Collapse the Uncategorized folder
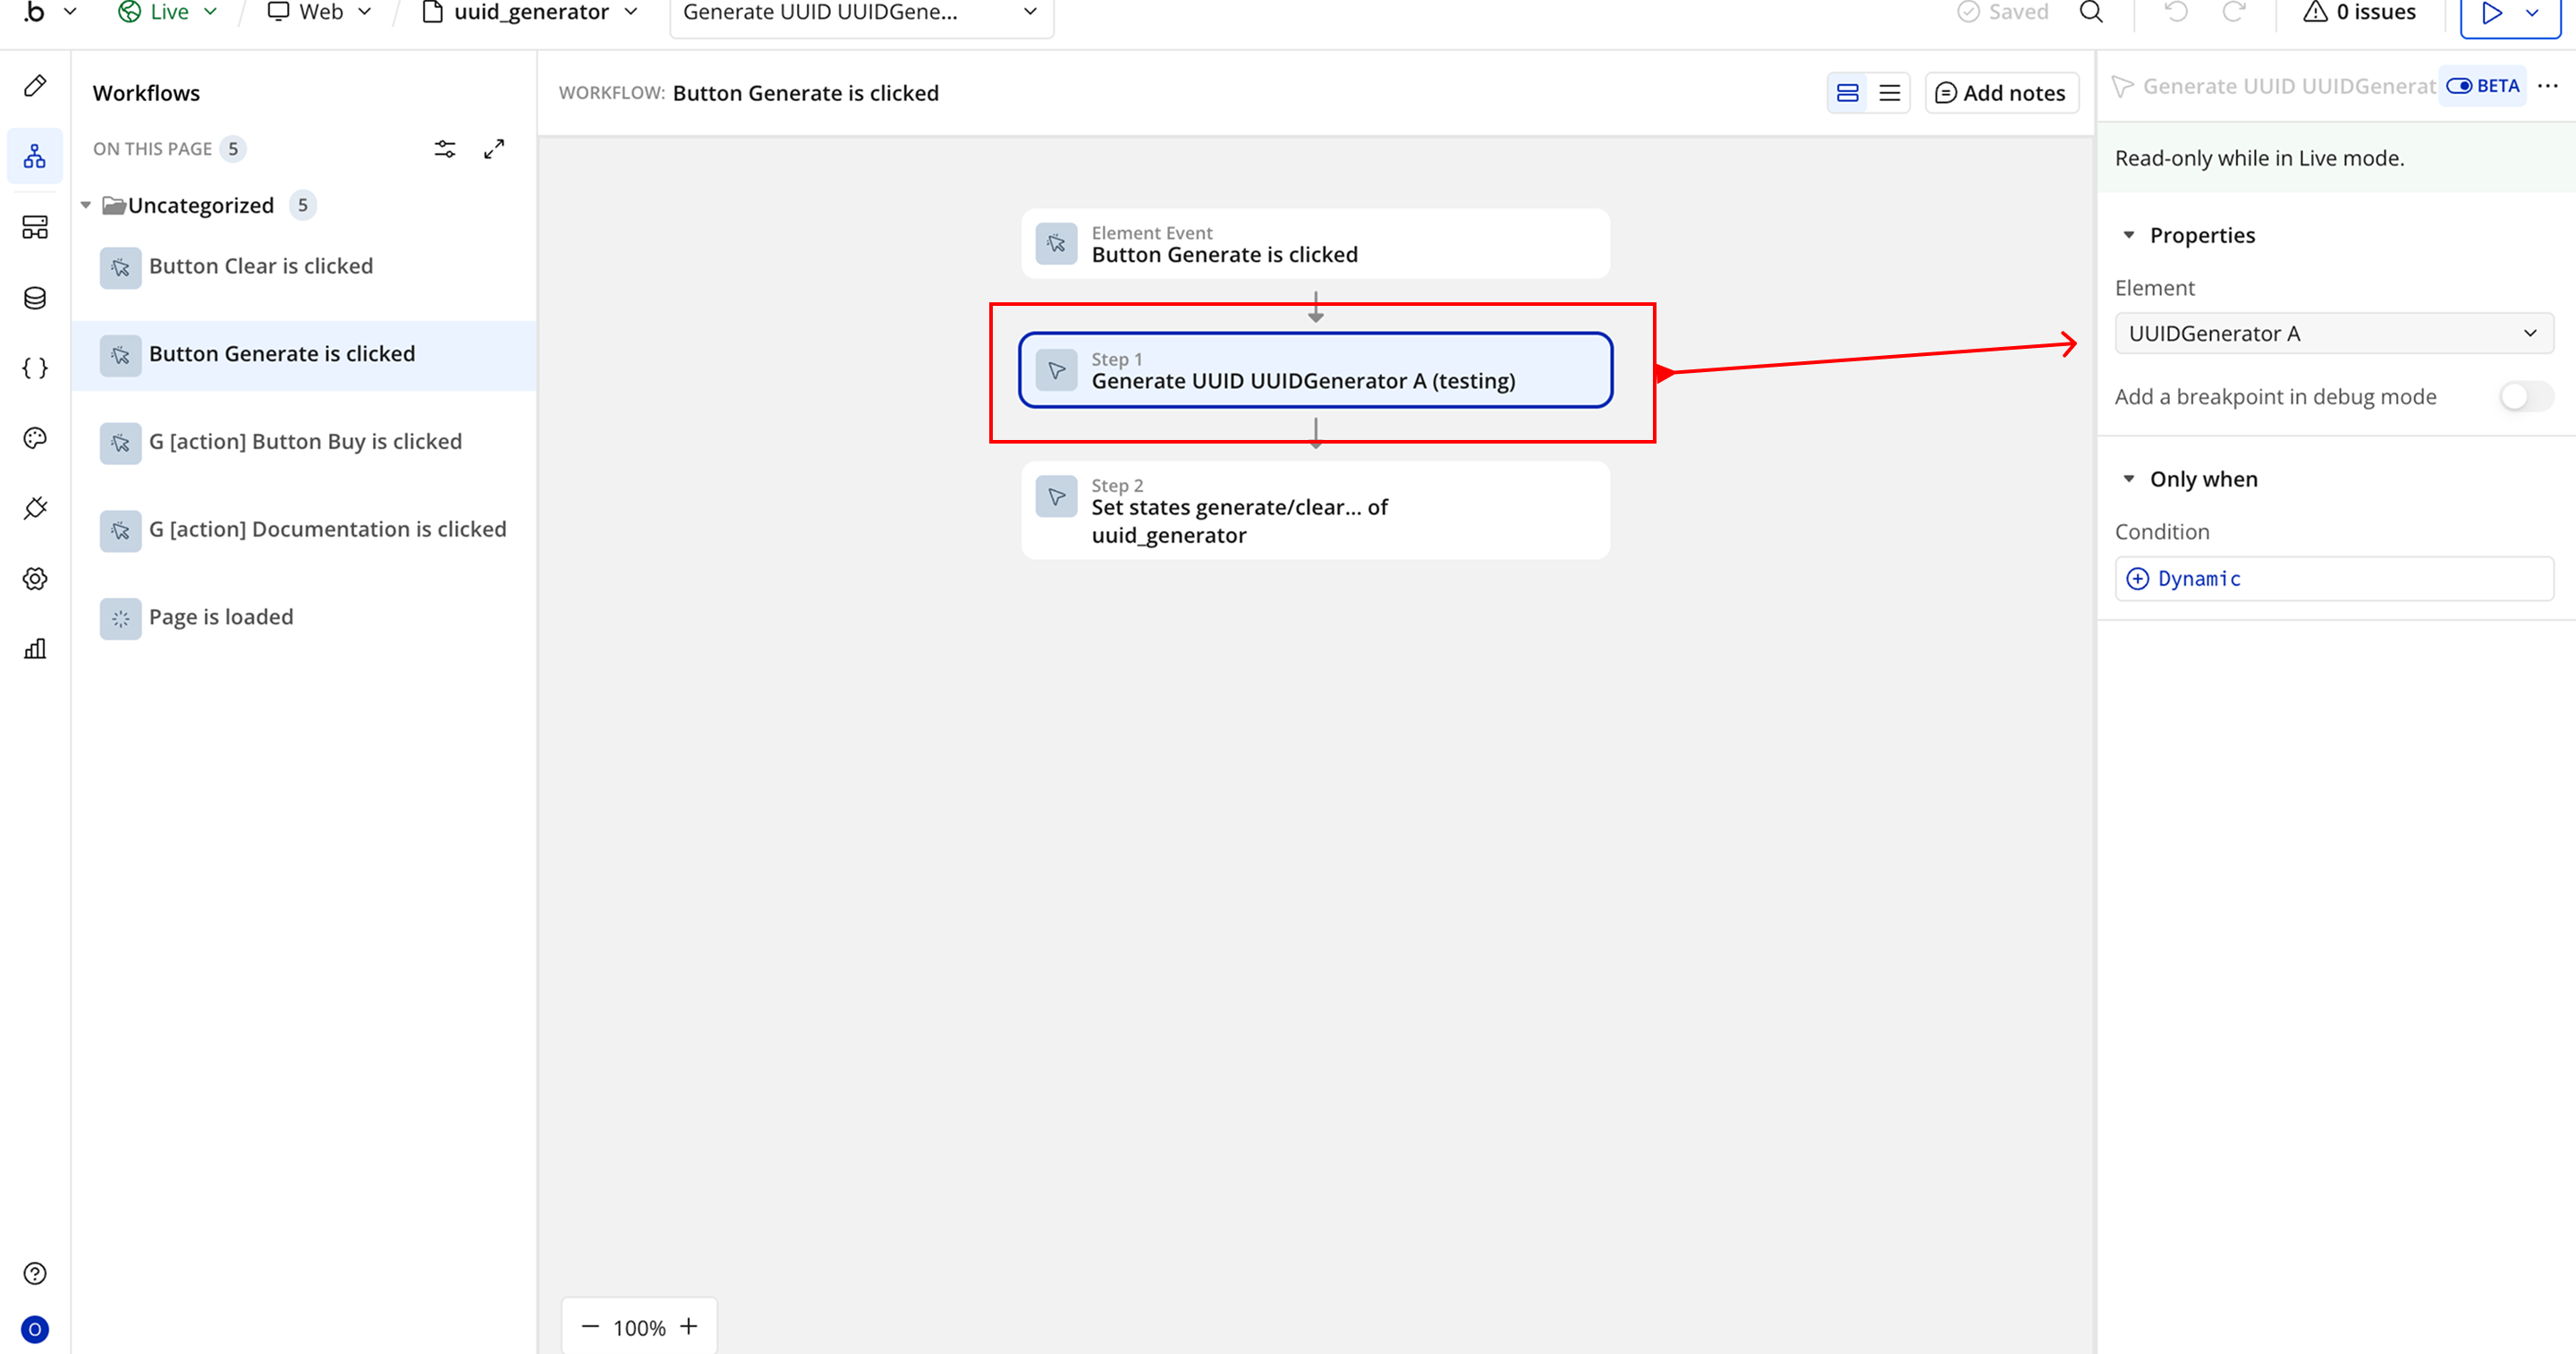Screen dimensions: 2576x1354 [x=87, y=205]
